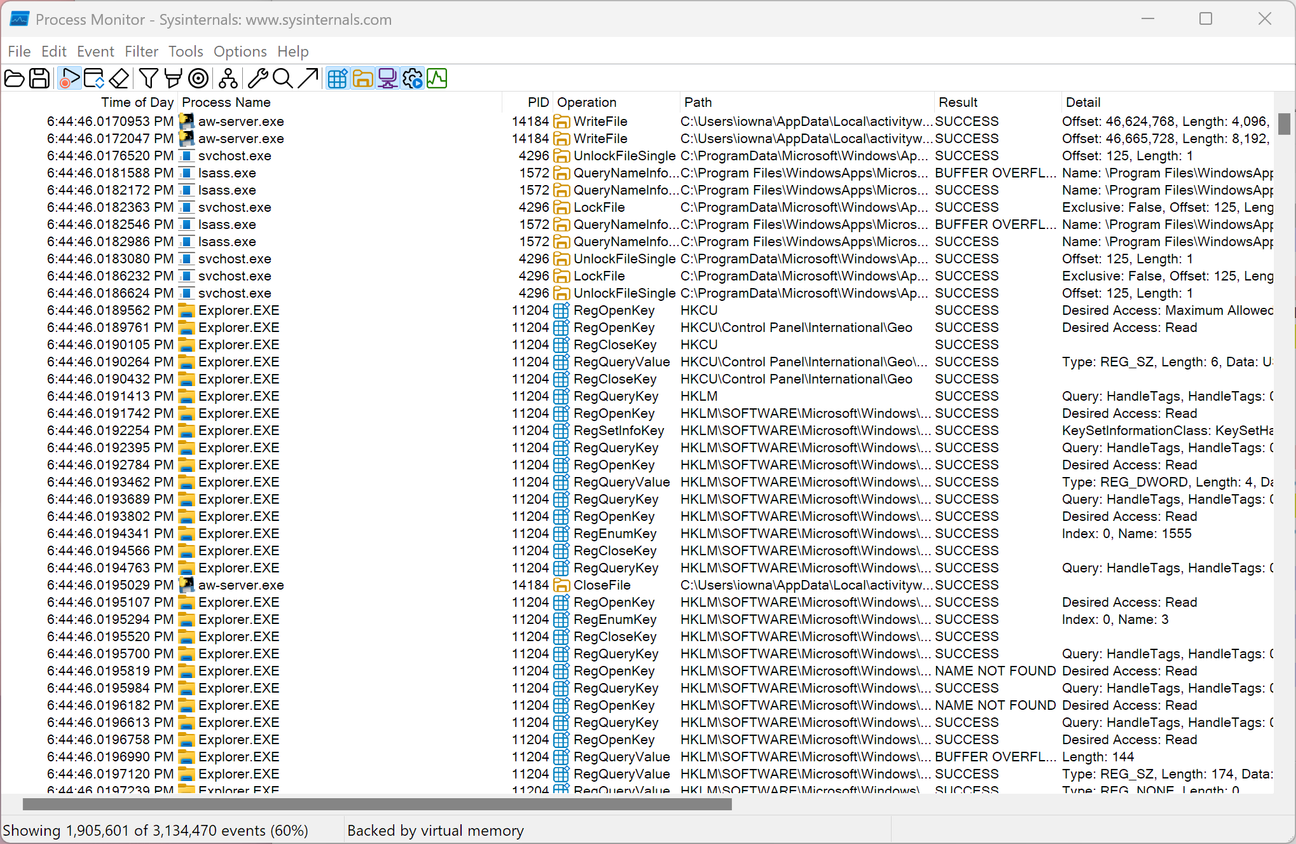Screen dimensions: 1296x844
Task: Toggle Show Network Activity filter
Action: pyautogui.click(x=388, y=78)
